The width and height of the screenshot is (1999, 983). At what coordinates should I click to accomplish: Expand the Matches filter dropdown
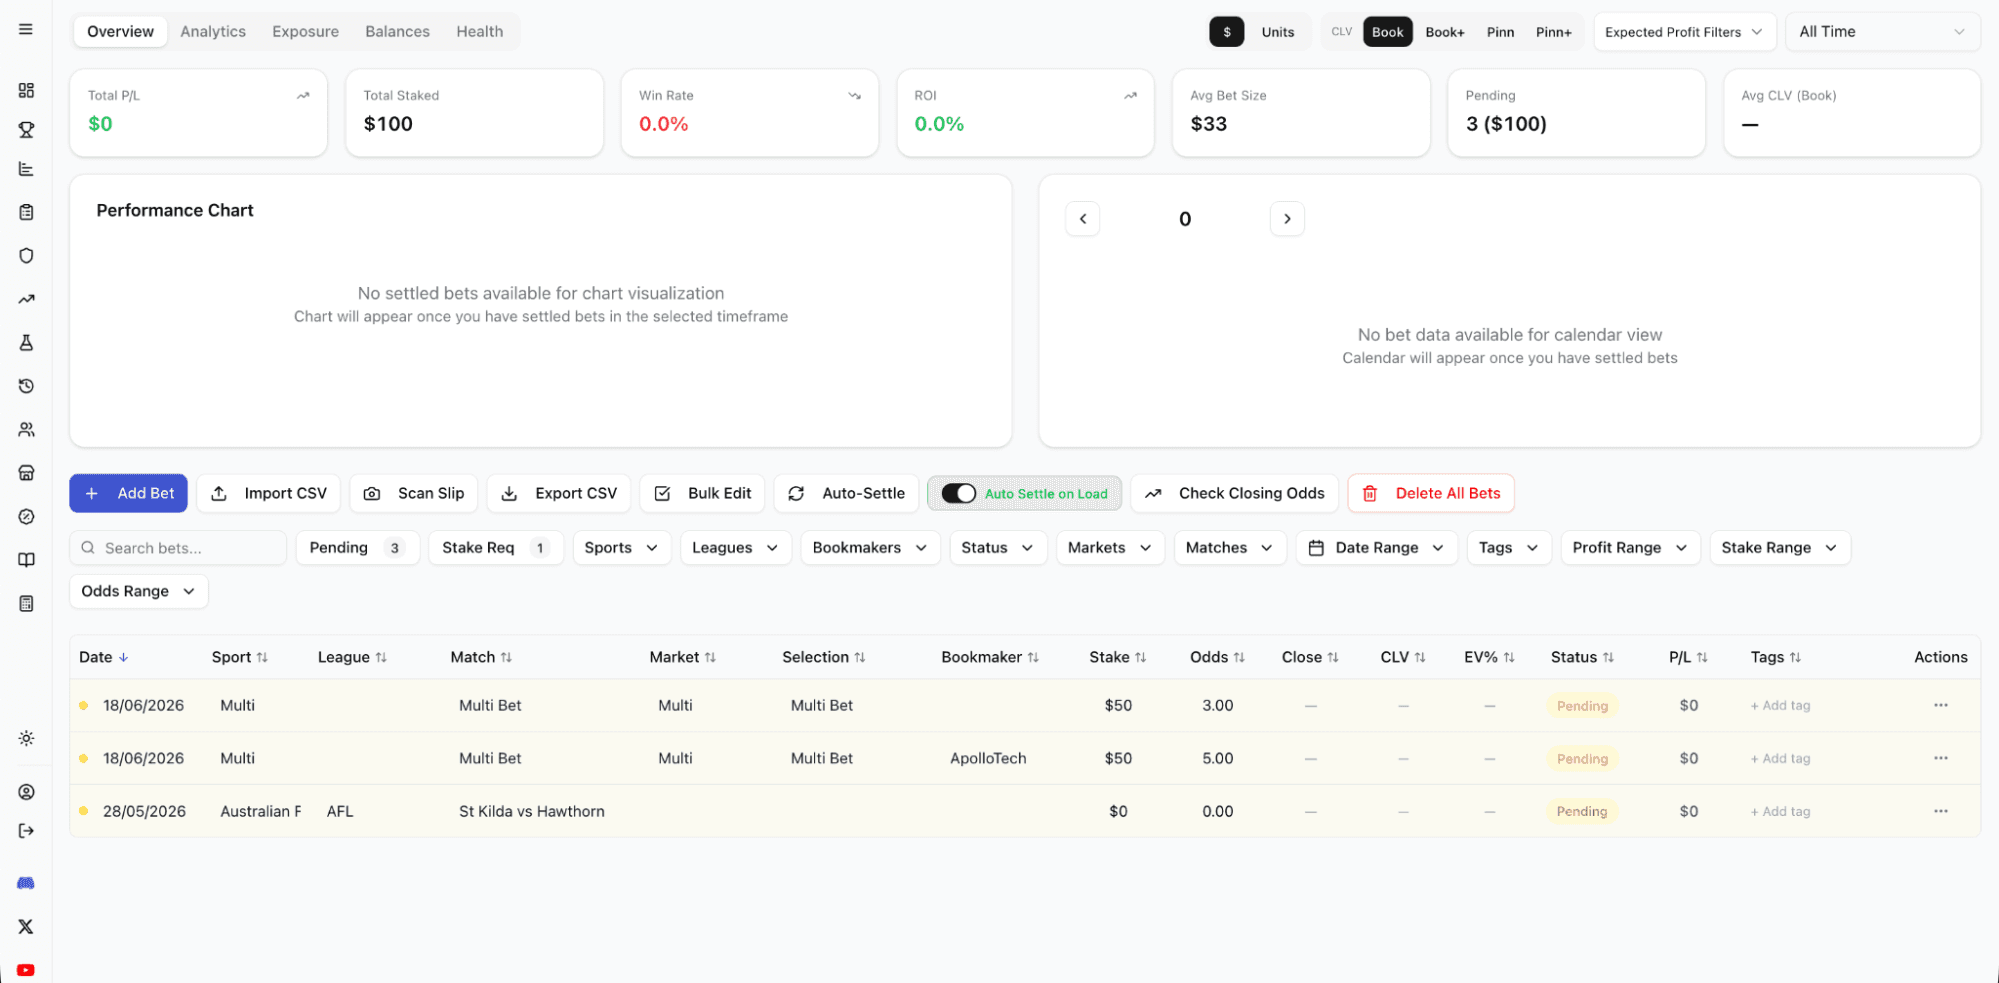[x=1229, y=548]
